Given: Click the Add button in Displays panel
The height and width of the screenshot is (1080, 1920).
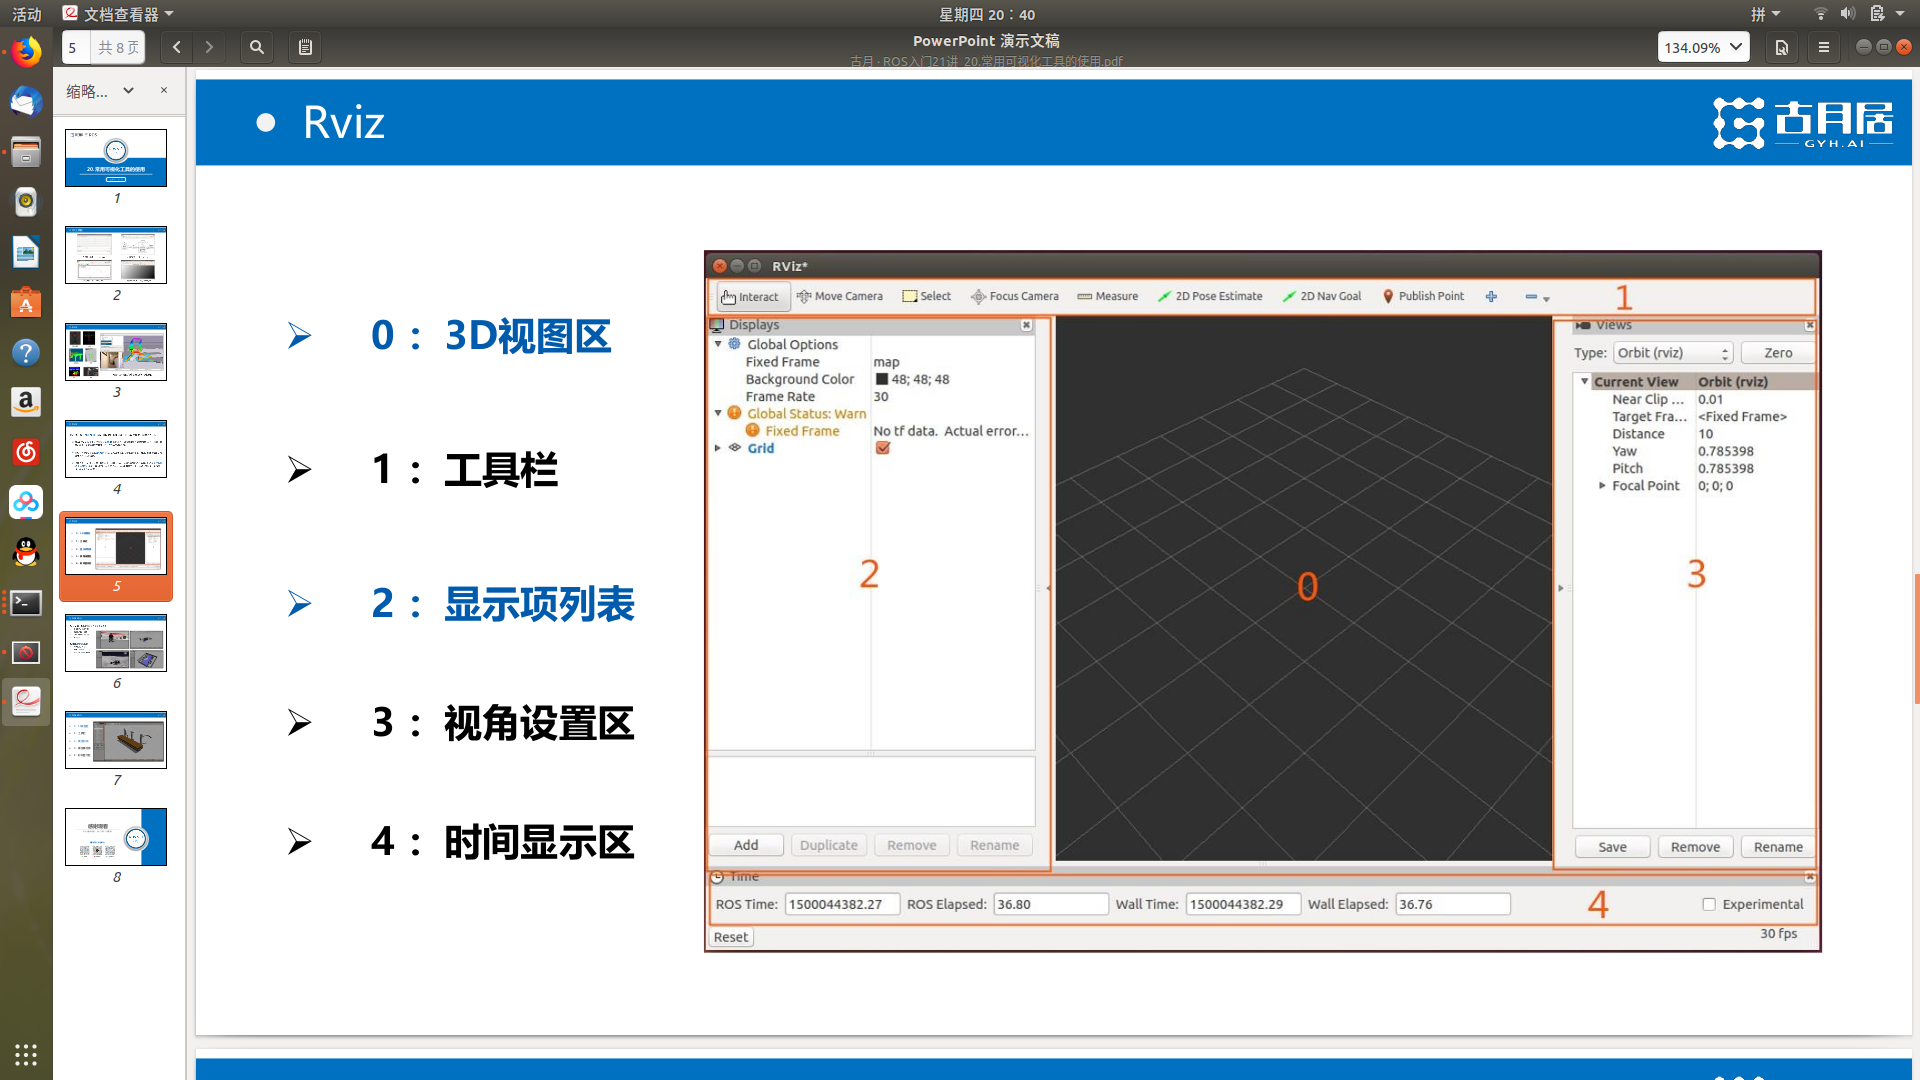Looking at the screenshot, I should click(745, 845).
